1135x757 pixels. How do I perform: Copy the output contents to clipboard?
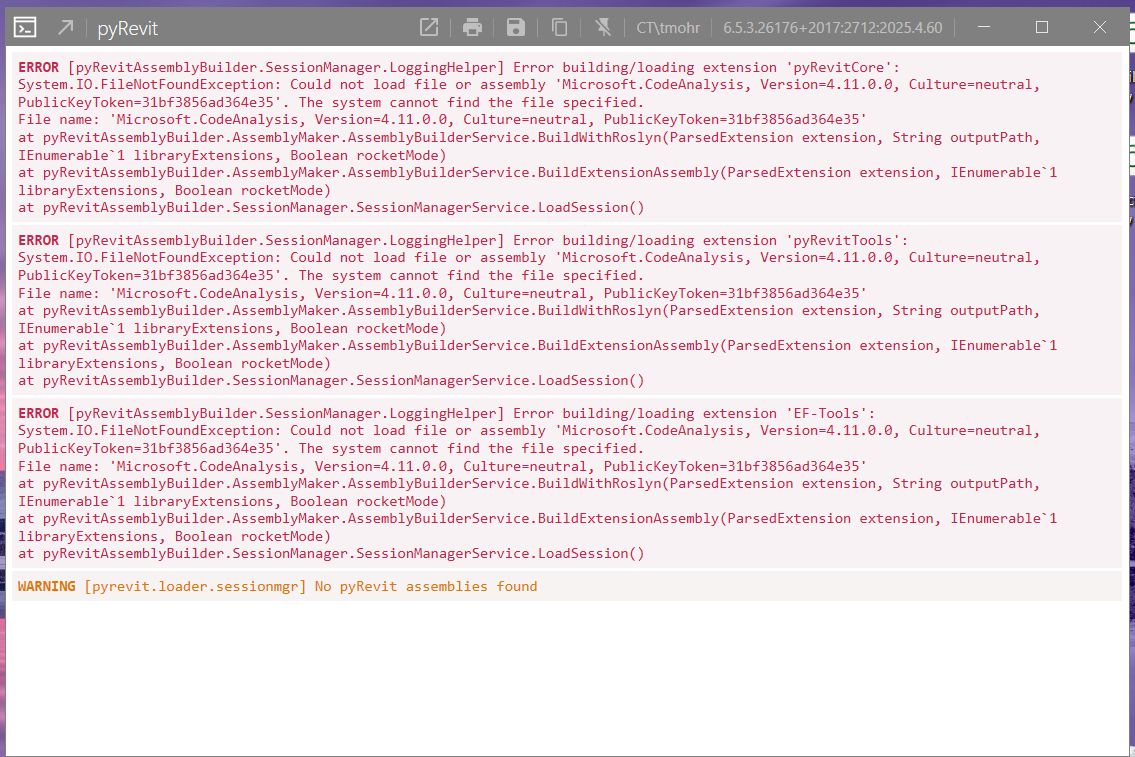559,28
